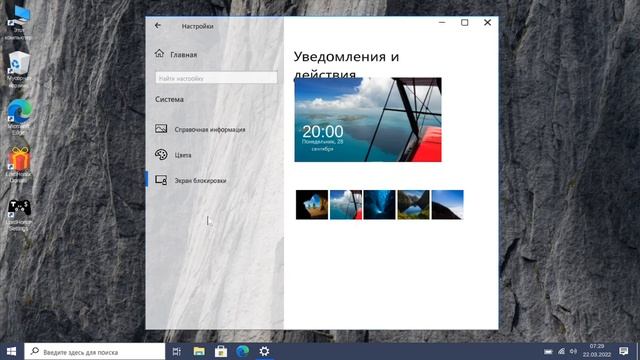Open the Action Center notifications icon

[624, 351]
